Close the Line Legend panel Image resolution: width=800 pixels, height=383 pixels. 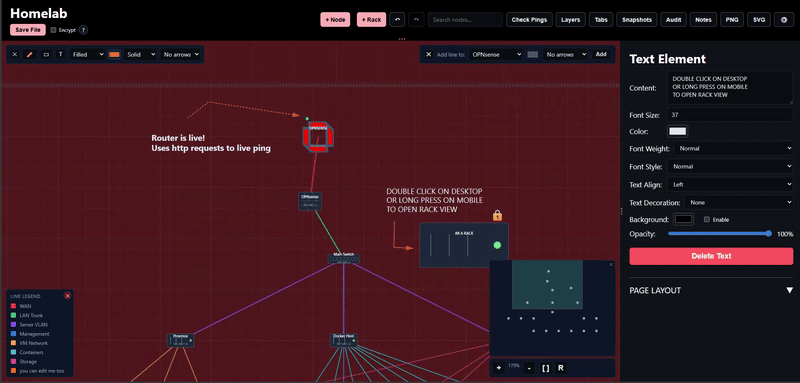pyautogui.click(x=67, y=296)
